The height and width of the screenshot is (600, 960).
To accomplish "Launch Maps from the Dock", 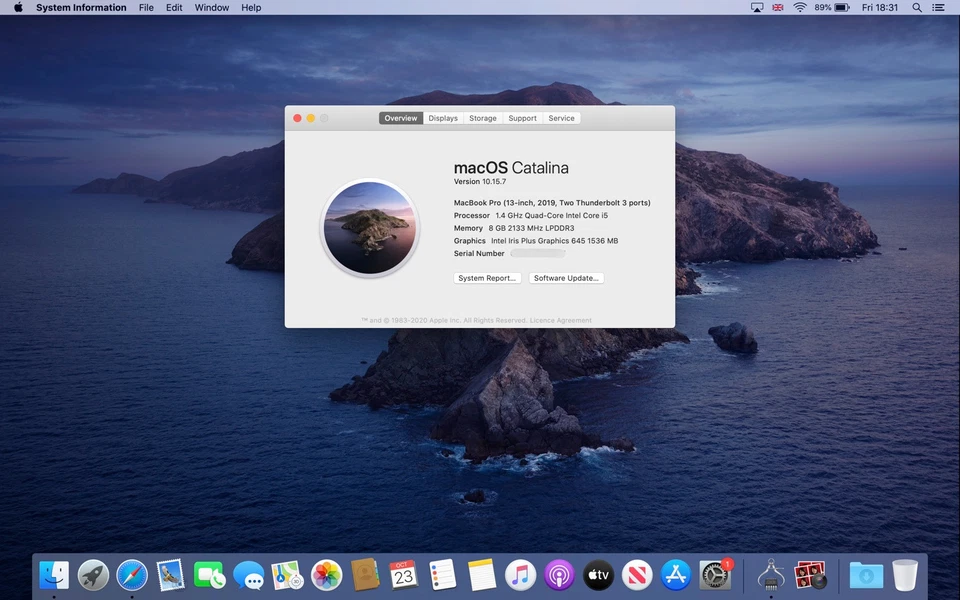I will pos(287,576).
